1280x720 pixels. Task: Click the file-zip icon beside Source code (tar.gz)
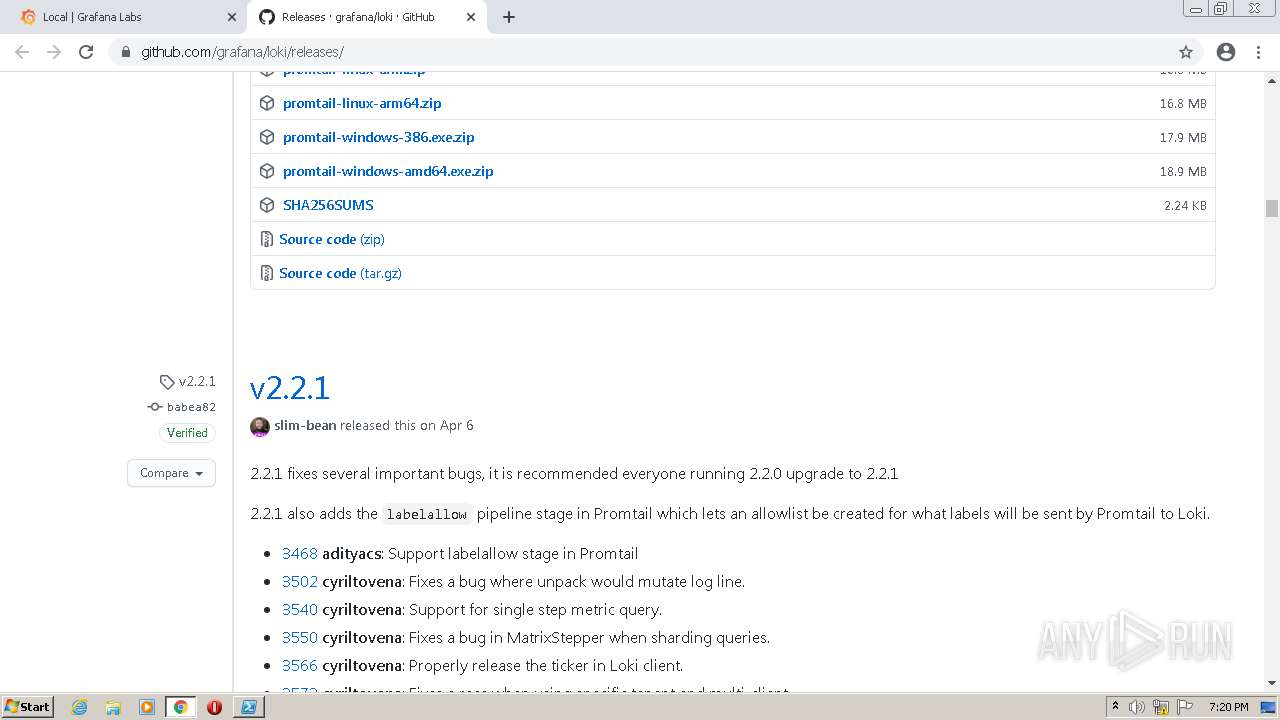click(266, 273)
